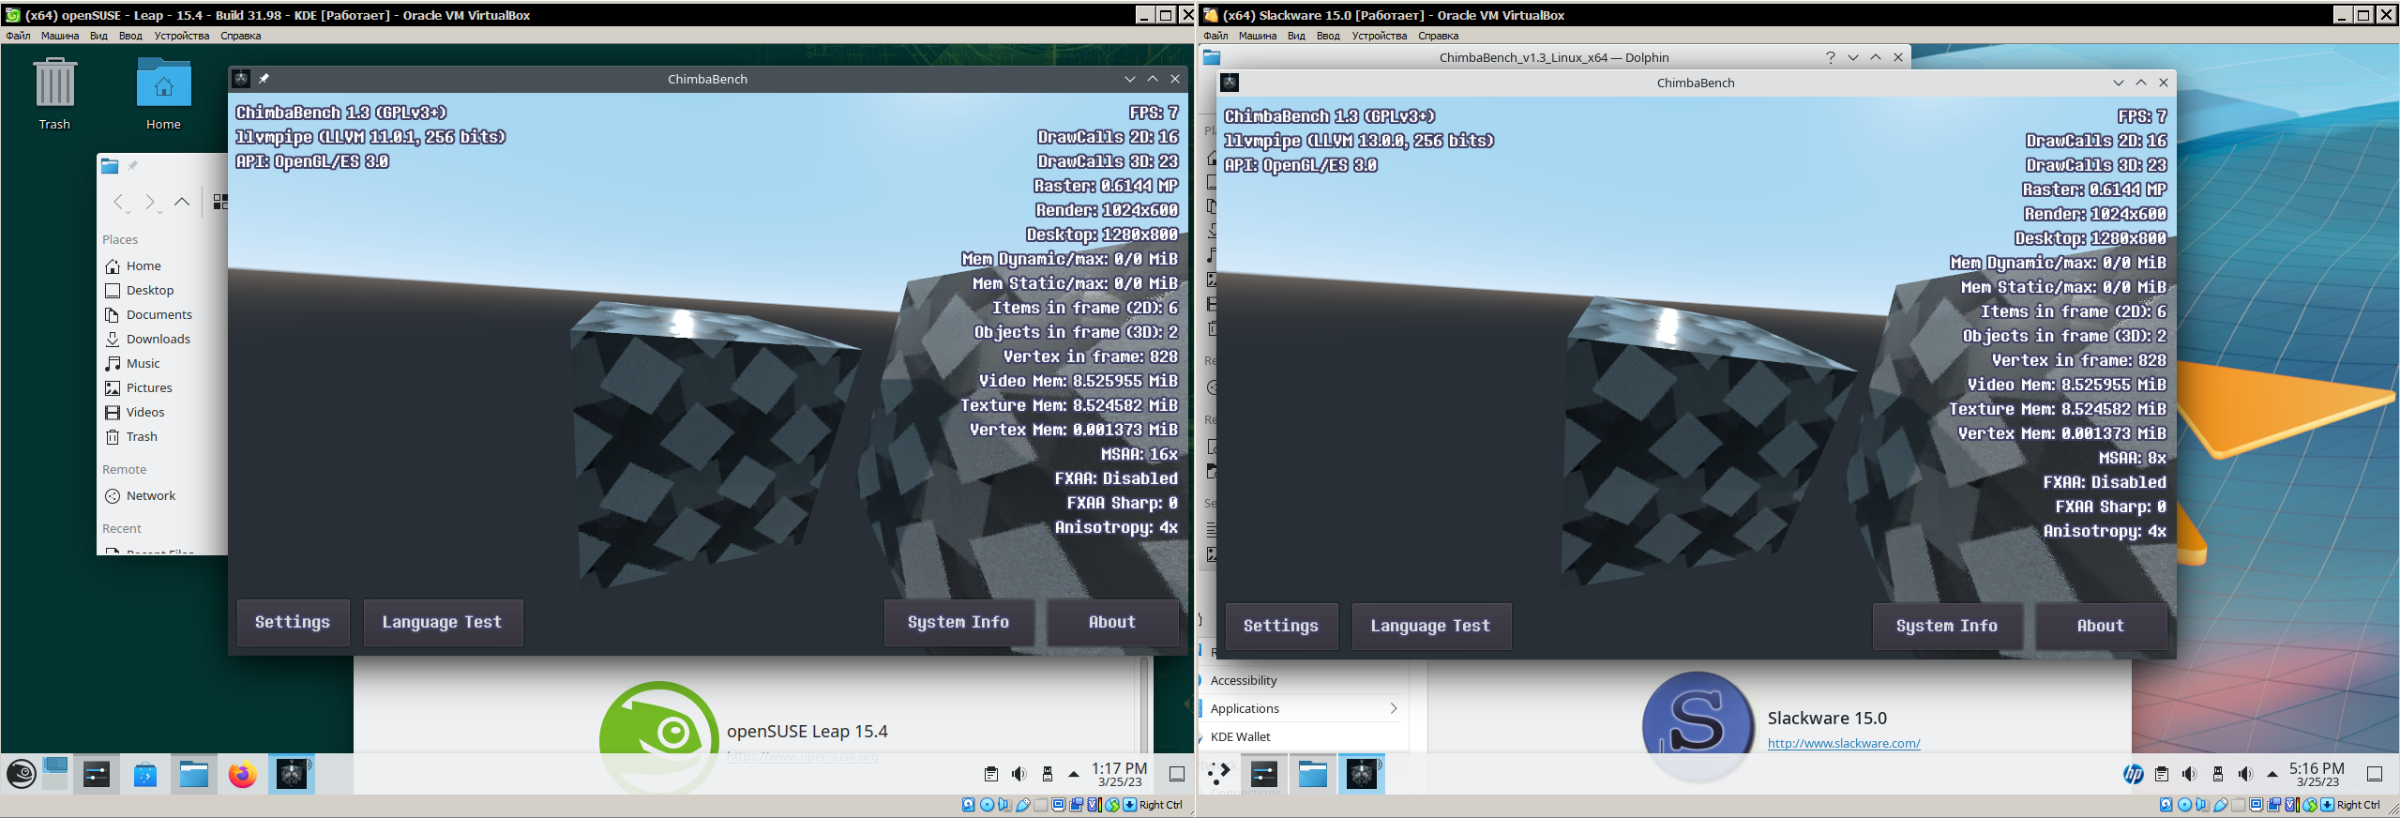Image resolution: width=2400 pixels, height=818 pixels.
Task: Expand hidden system tray icons in Slackware
Action: click(x=2272, y=774)
